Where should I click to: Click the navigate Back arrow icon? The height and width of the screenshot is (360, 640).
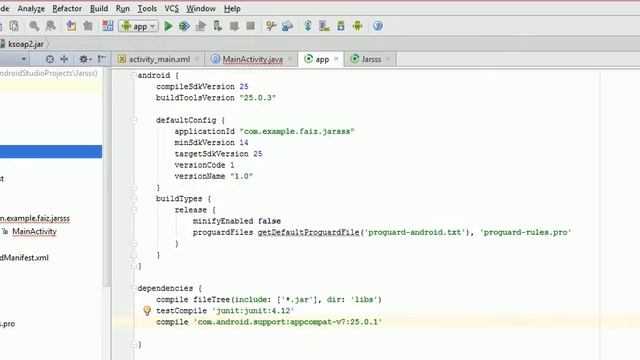pyautogui.click(x=71, y=26)
